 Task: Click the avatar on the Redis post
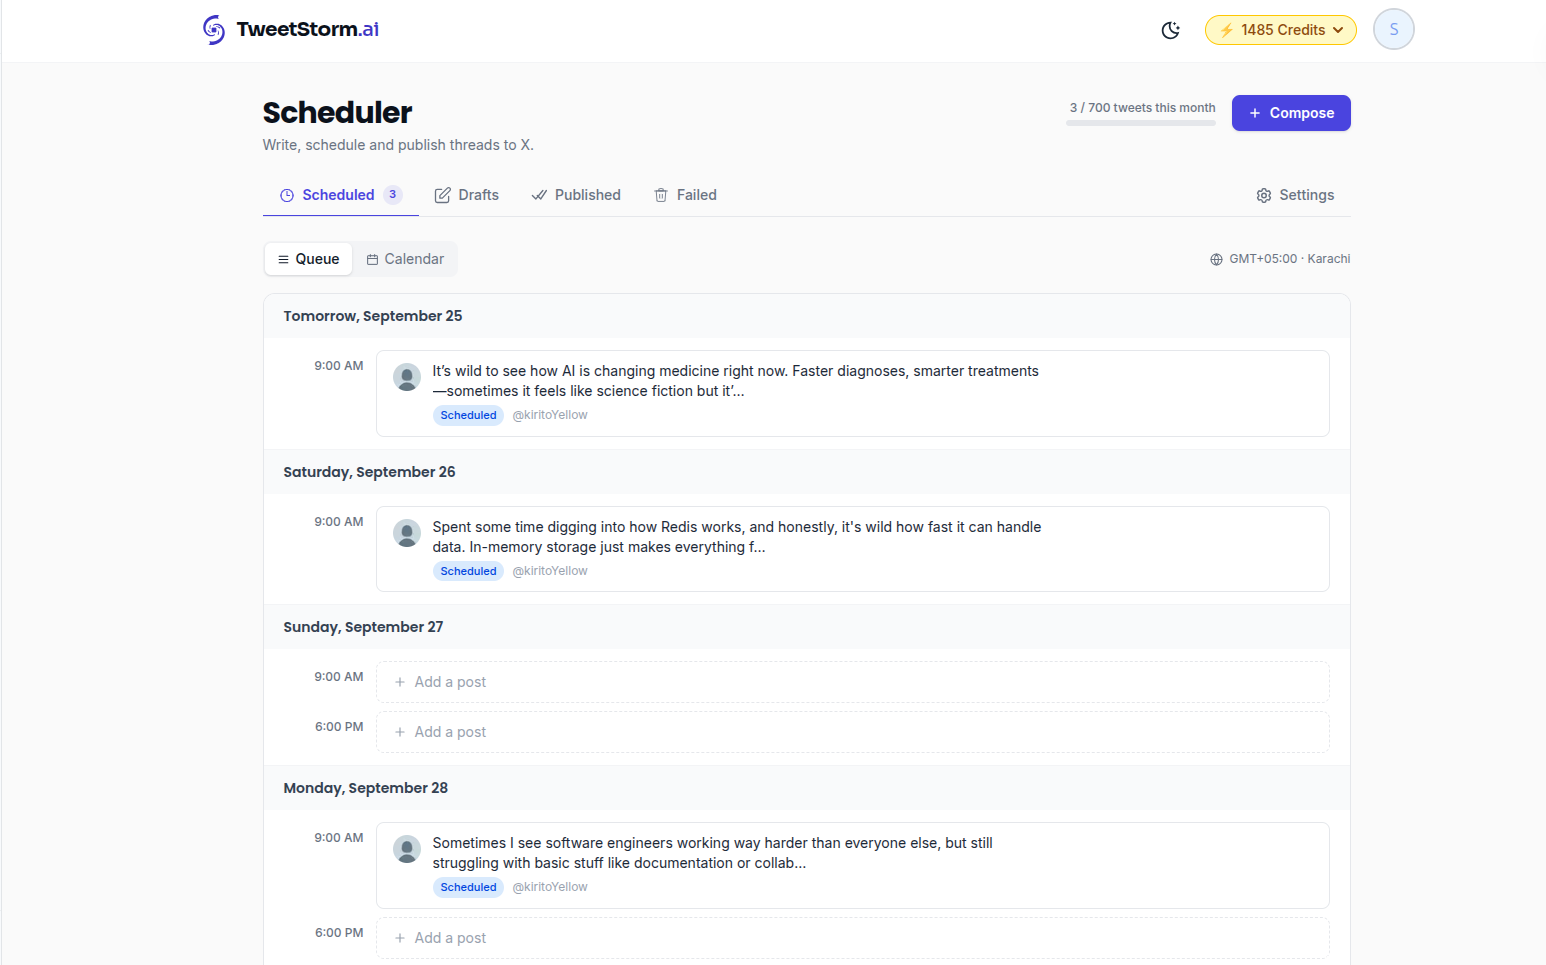coord(407,533)
